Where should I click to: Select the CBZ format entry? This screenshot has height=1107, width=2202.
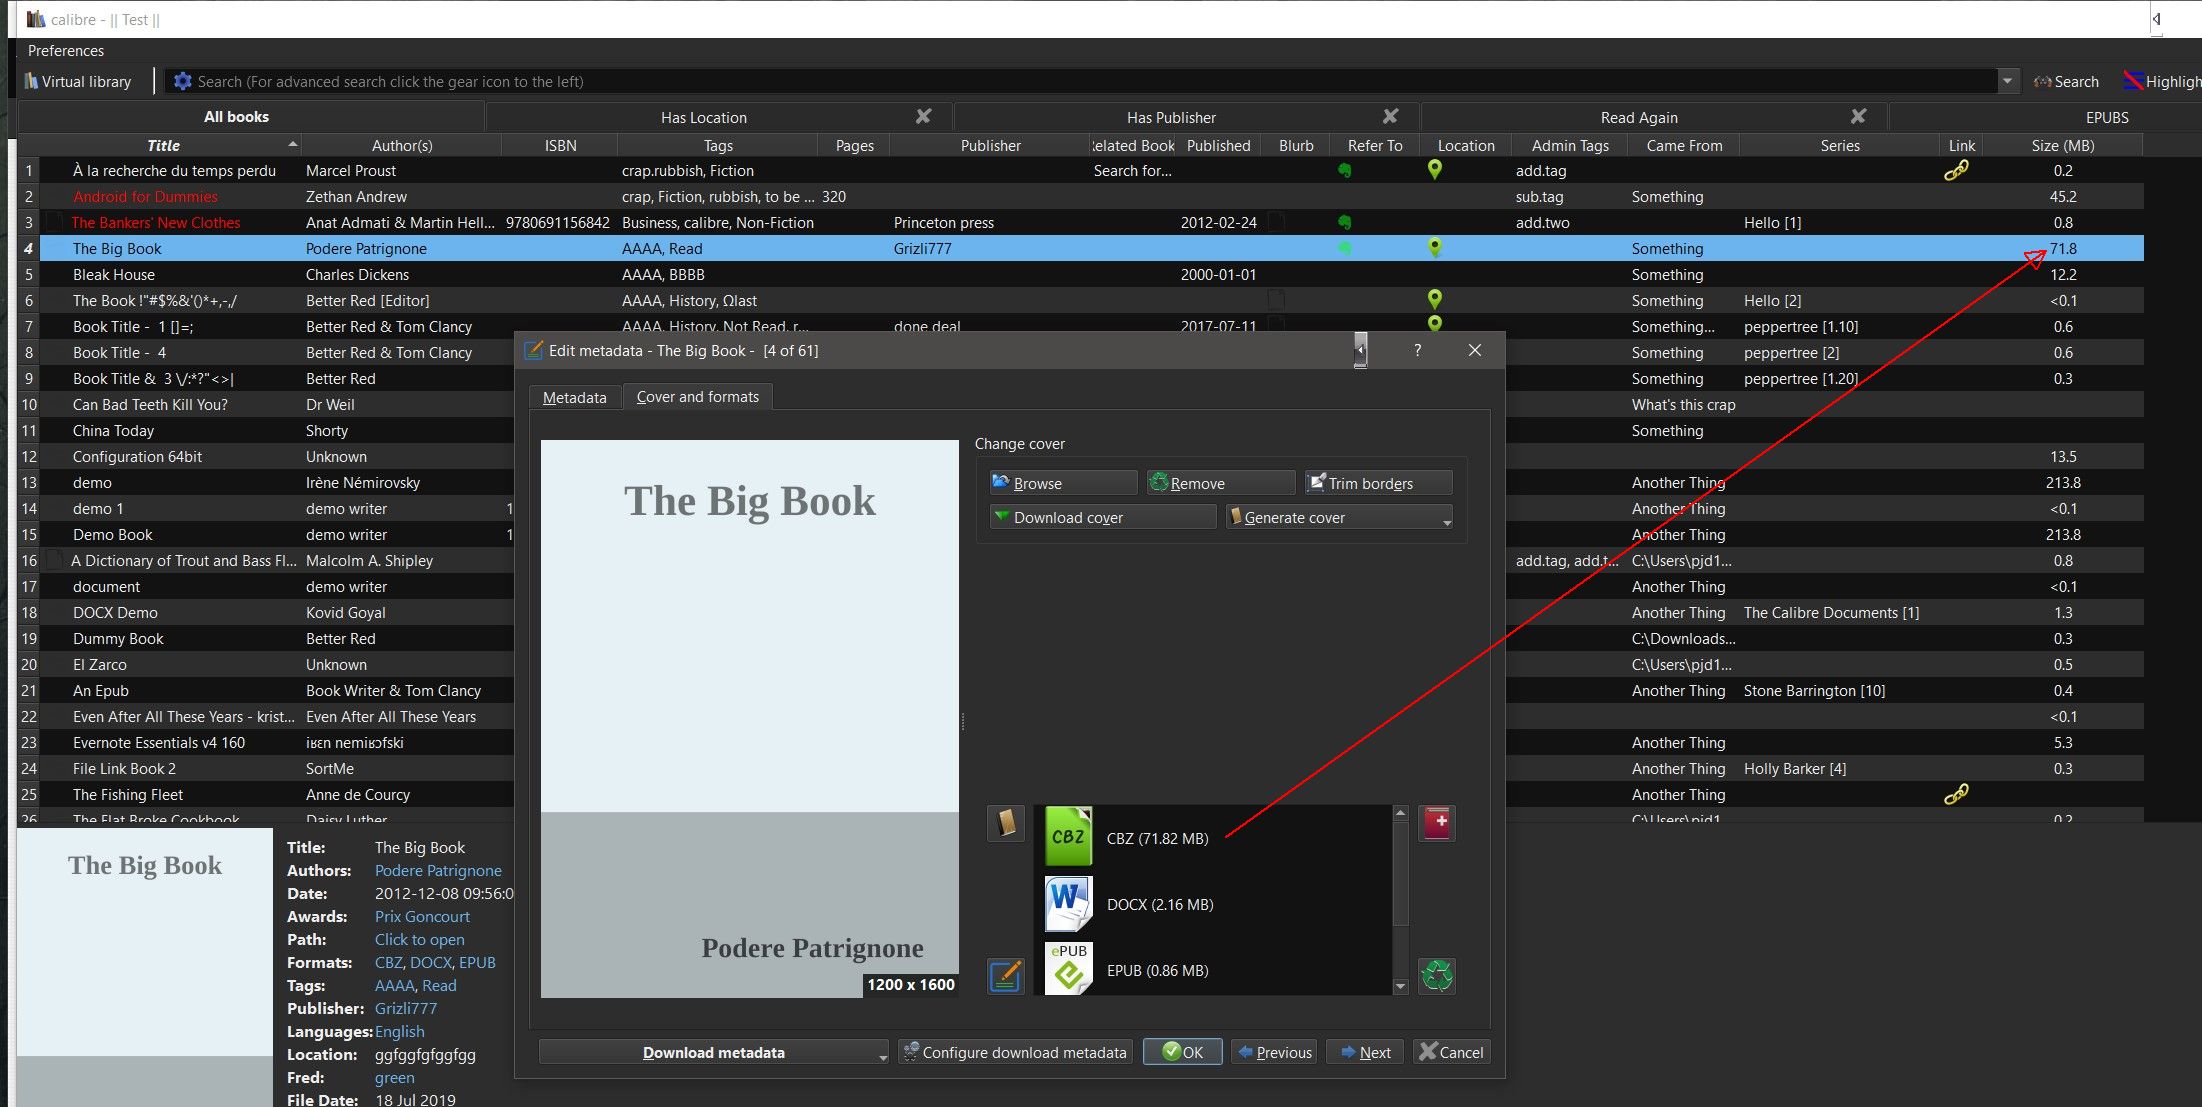tap(1156, 838)
